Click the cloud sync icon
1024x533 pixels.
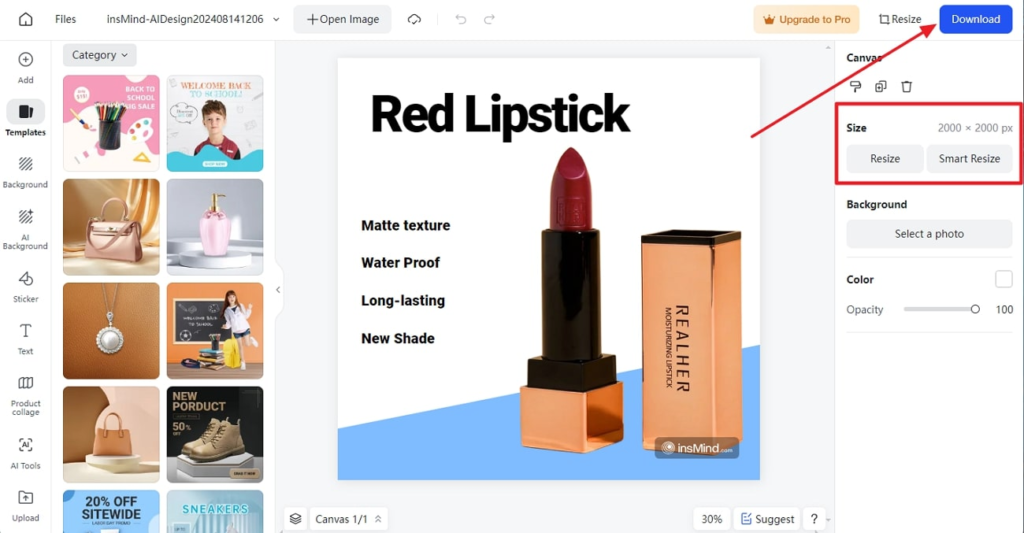(x=415, y=19)
